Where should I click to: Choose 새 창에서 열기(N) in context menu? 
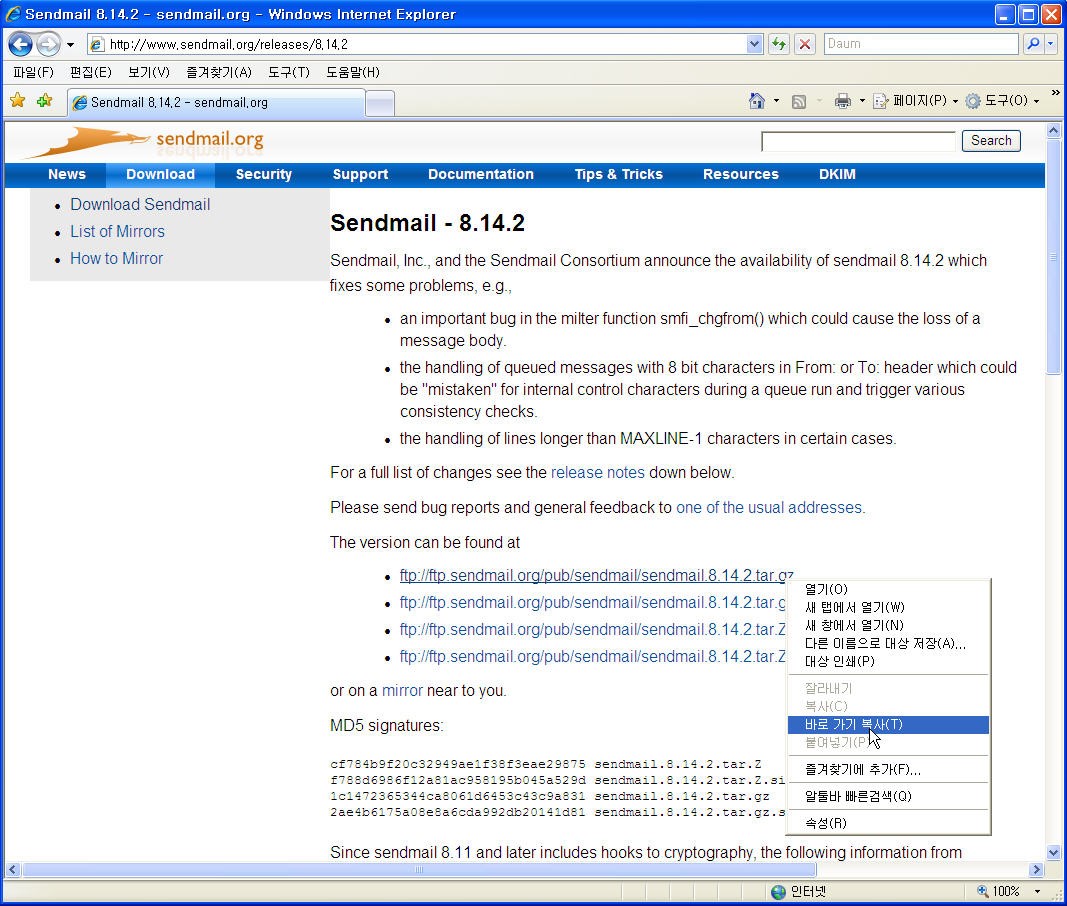tap(888, 625)
